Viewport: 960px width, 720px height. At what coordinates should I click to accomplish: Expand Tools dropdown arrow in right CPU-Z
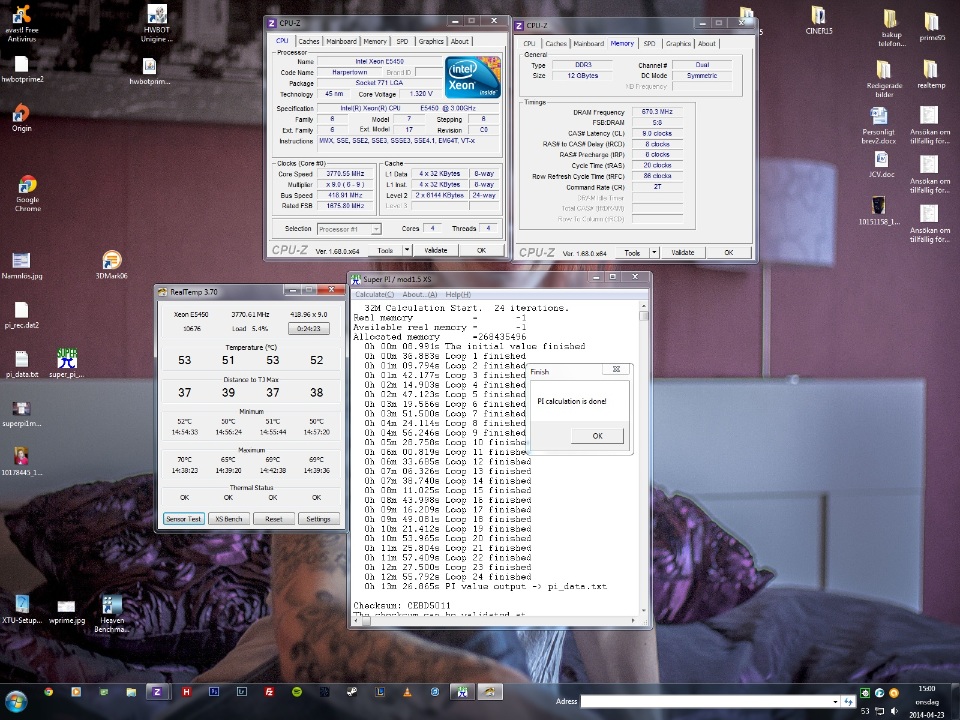click(x=654, y=252)
